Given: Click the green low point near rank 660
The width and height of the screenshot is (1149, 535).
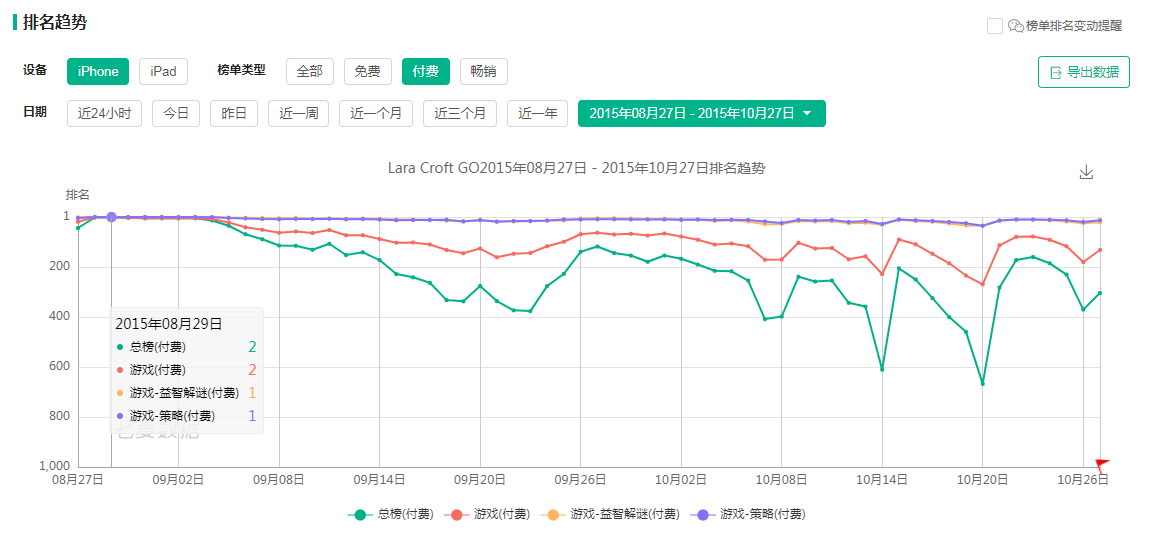Looking at the screenshot, I should pyautogui.click(x=983, y=383).
